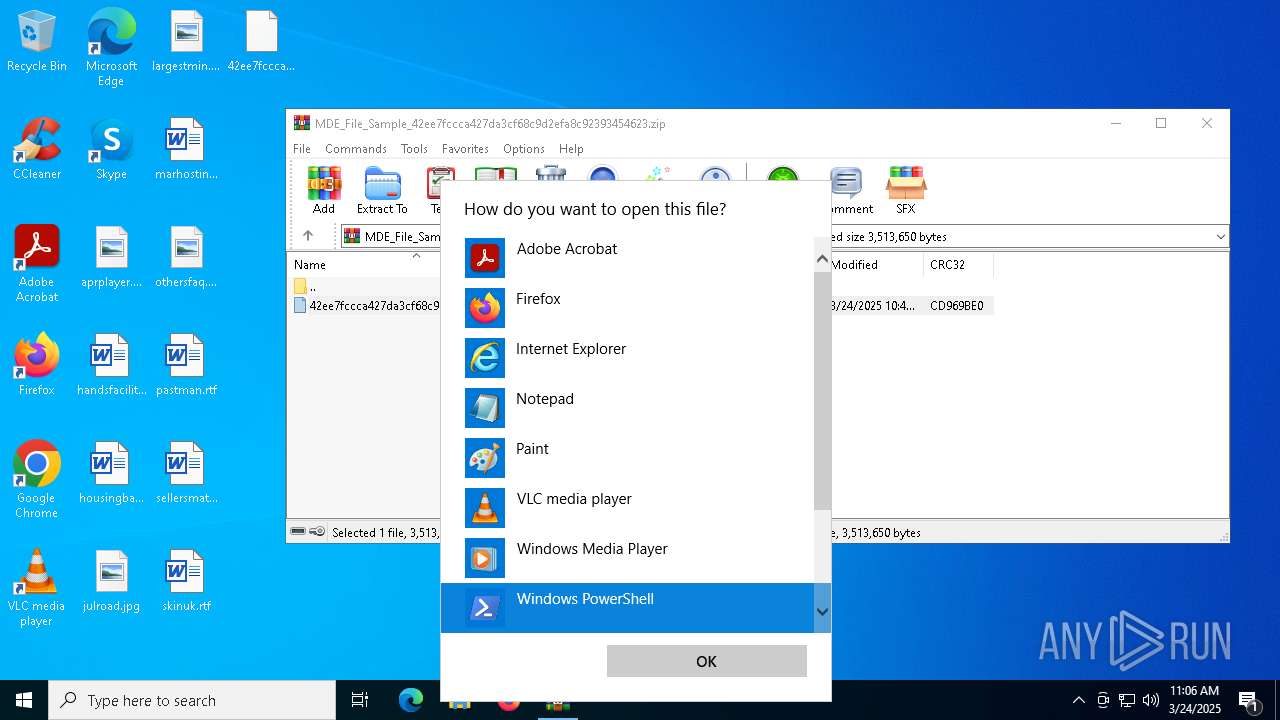
Task: Click CRC32 value CD969BE0
Action: pos(957,306)
